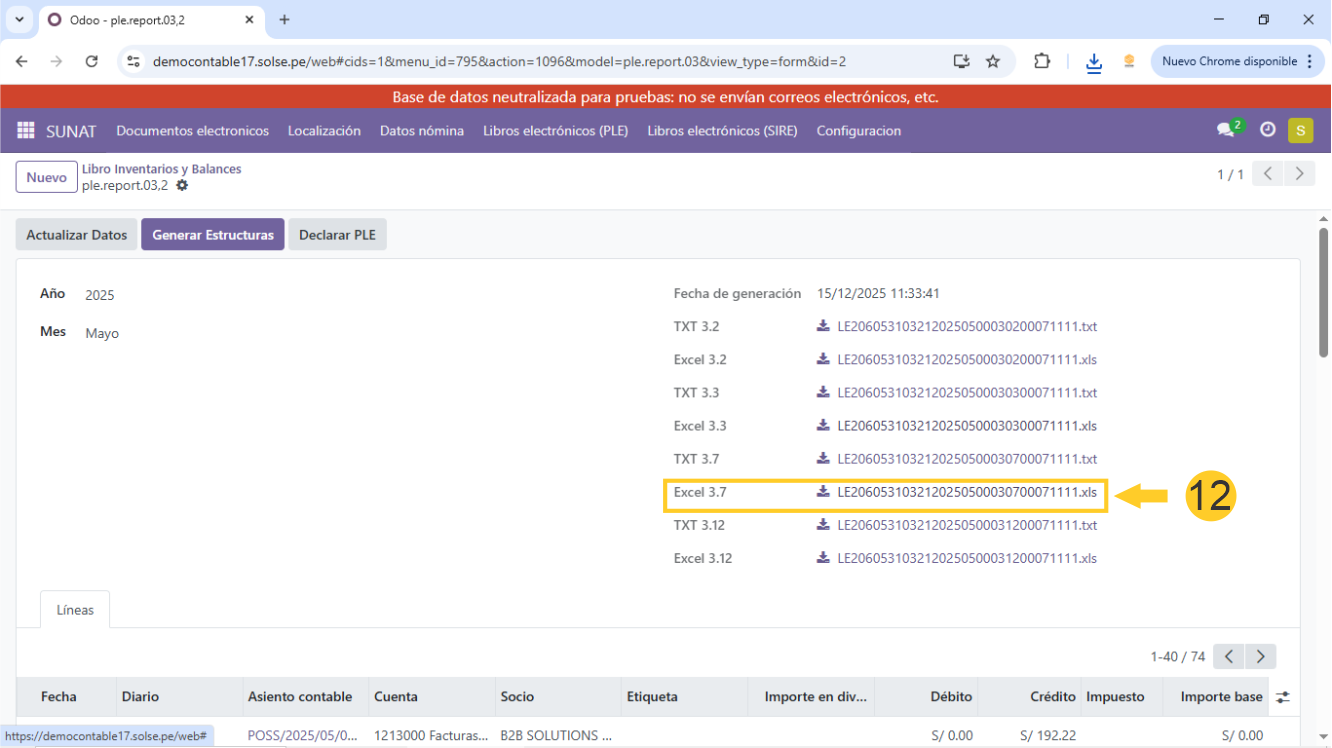Open the activities clock icon
Image resolution: width=1332 pixels, height=748 pixels.
1267,130
